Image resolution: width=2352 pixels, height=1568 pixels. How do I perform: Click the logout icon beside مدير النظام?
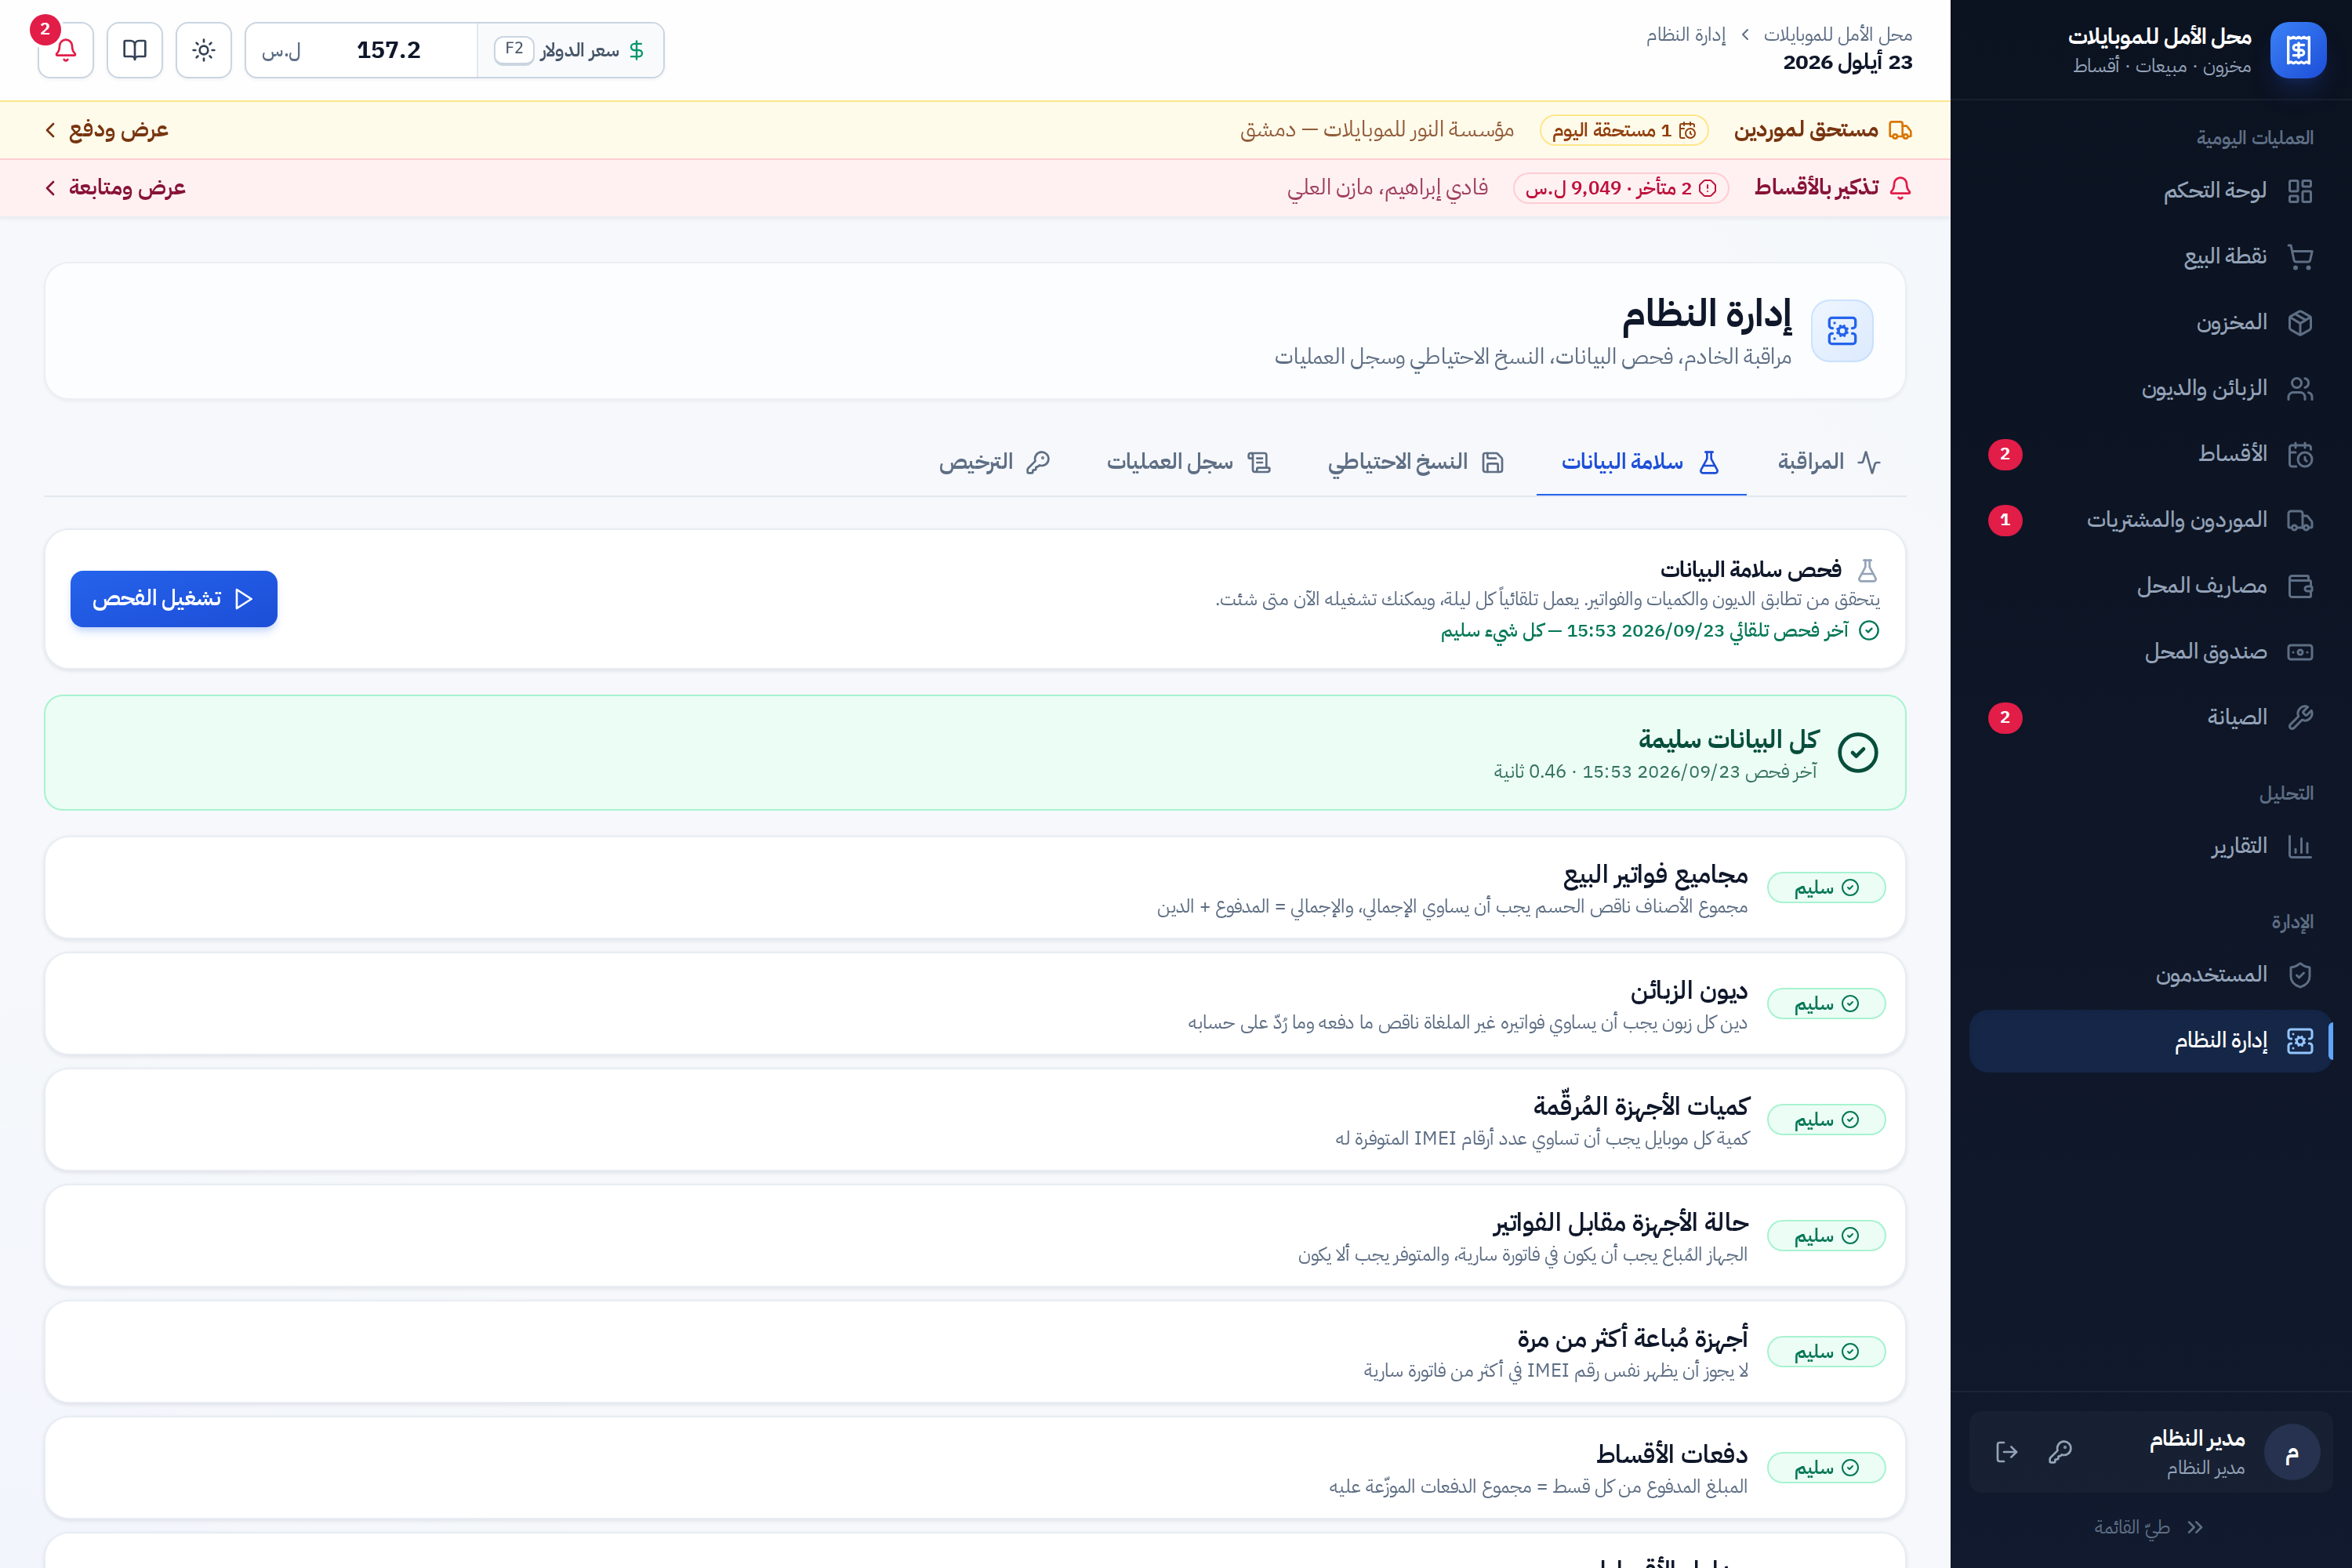[2007, 1452]
